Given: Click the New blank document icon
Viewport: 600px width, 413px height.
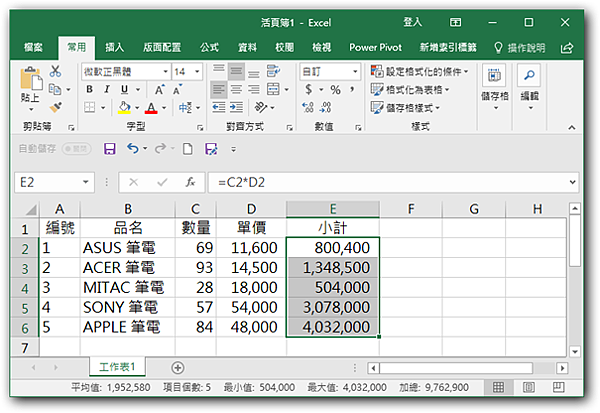Looking at the screenshot, I should point(188,149).
